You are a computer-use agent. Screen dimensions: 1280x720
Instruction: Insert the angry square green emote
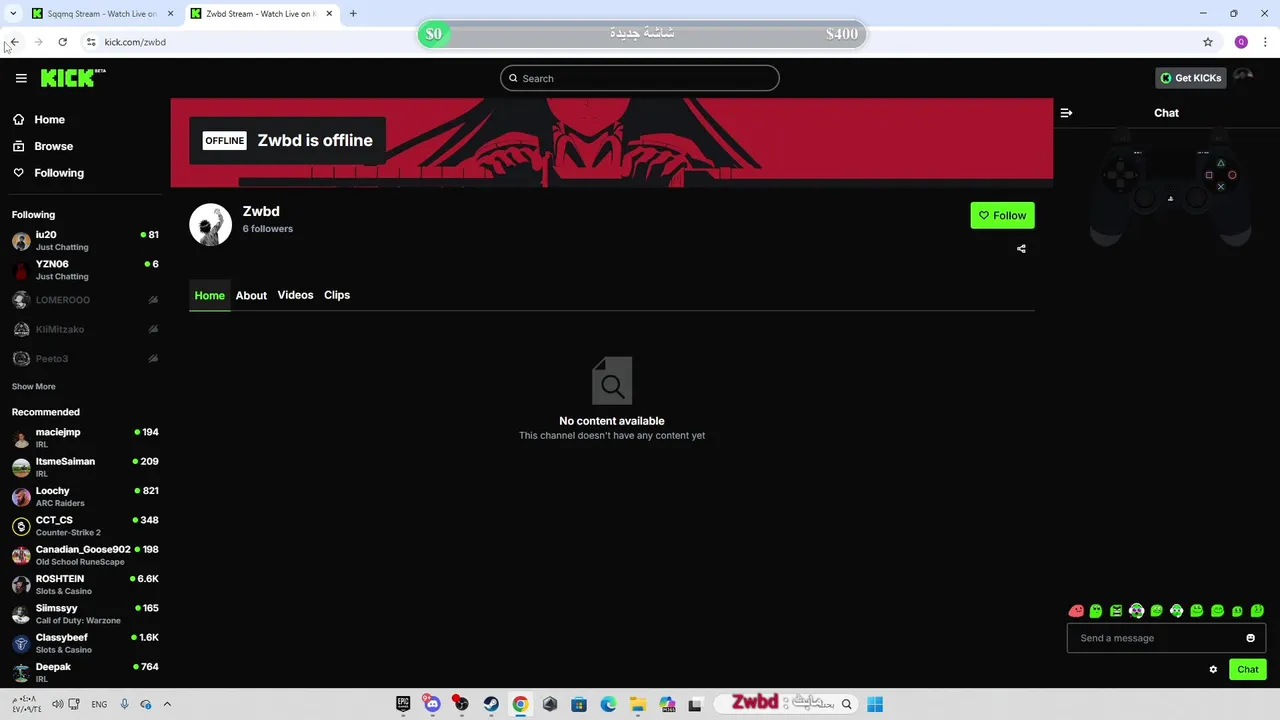click(x=1116, y=611)
